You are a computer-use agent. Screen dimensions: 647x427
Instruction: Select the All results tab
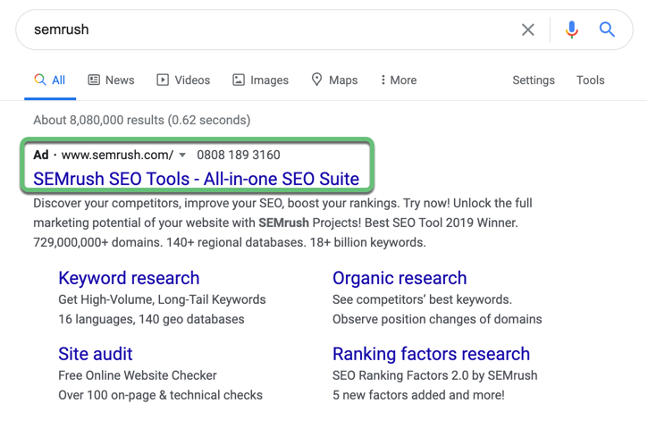coord(50,80)
